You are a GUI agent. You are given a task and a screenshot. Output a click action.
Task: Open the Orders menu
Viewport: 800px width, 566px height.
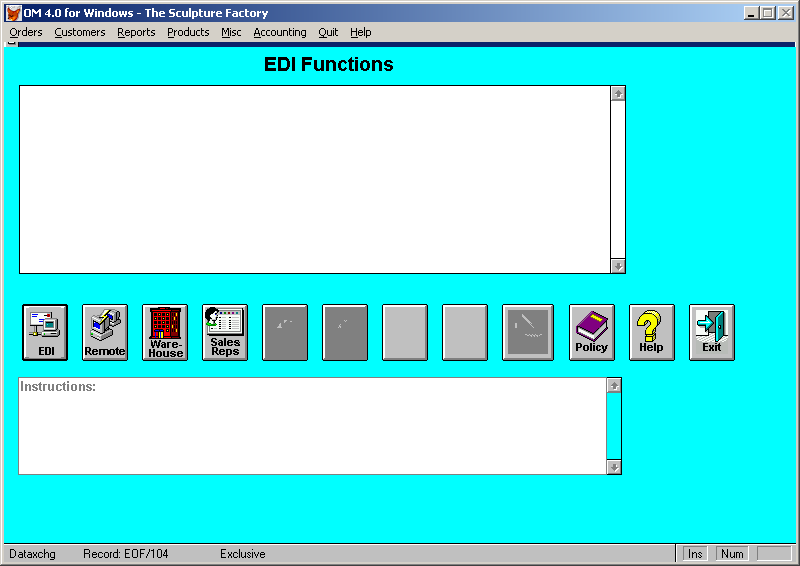(x=26, y=32)
